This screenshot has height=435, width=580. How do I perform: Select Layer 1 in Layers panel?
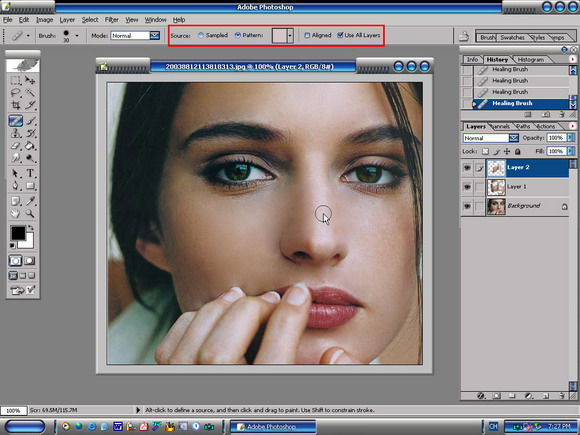[x=527, y=186]
